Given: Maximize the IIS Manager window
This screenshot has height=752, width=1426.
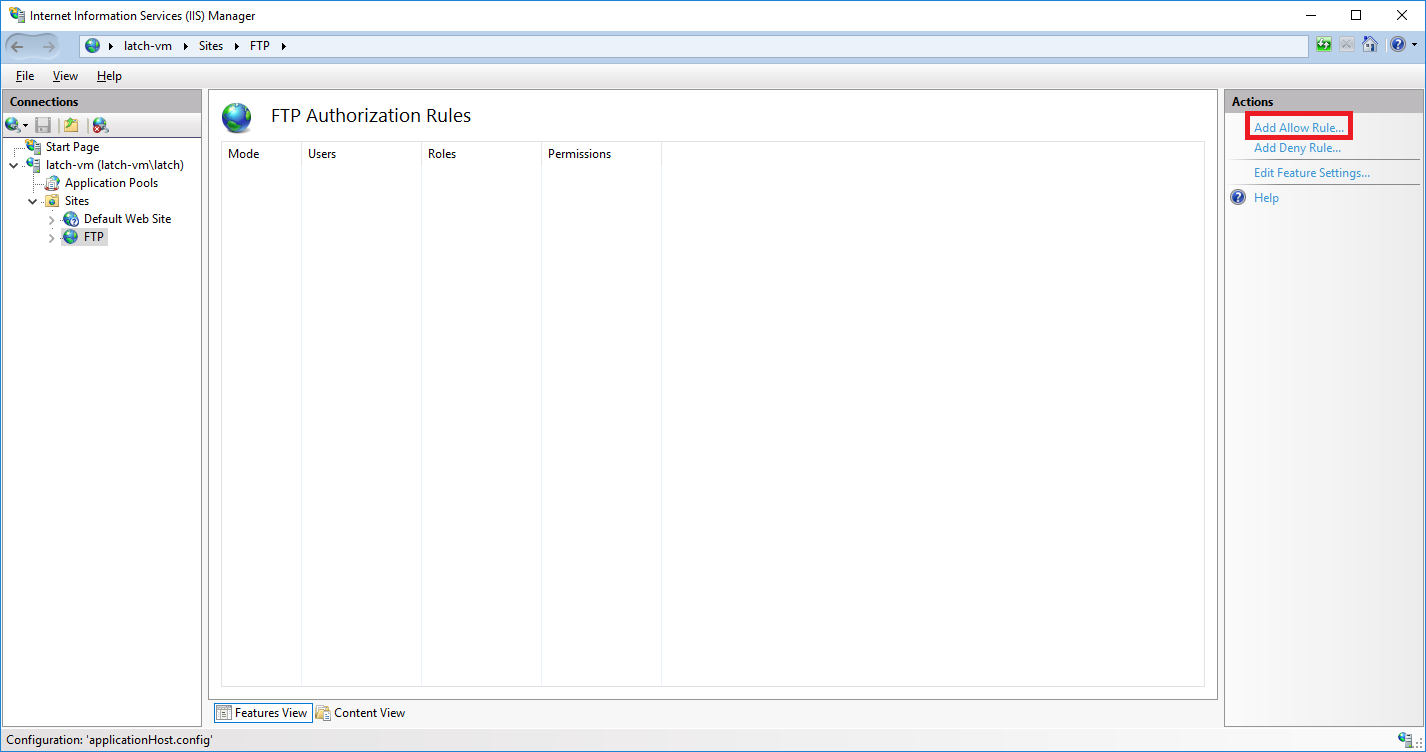Looking at the screenshot, I should (1356, 15).
